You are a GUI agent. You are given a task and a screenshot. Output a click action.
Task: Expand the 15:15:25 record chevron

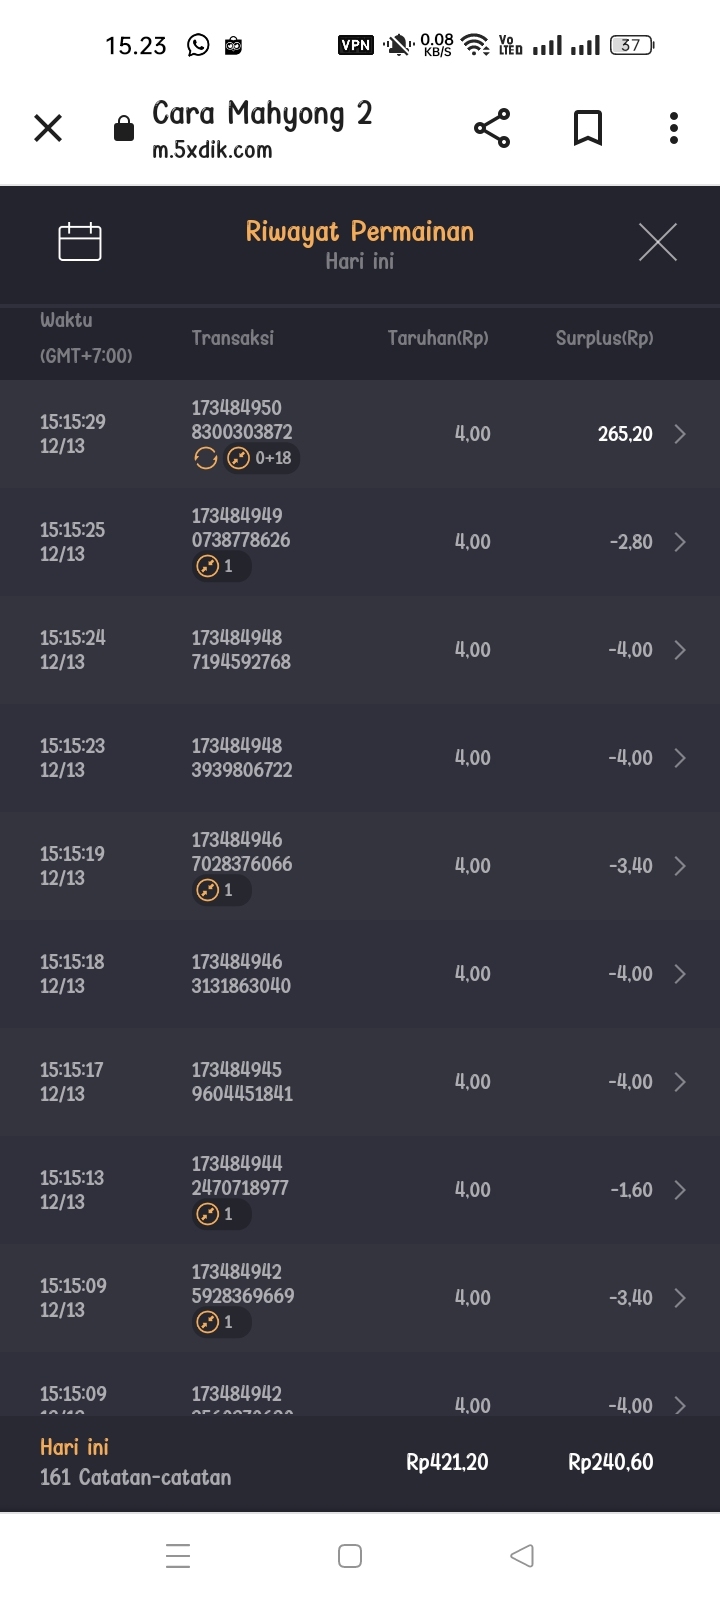click(x=680, y=542)
